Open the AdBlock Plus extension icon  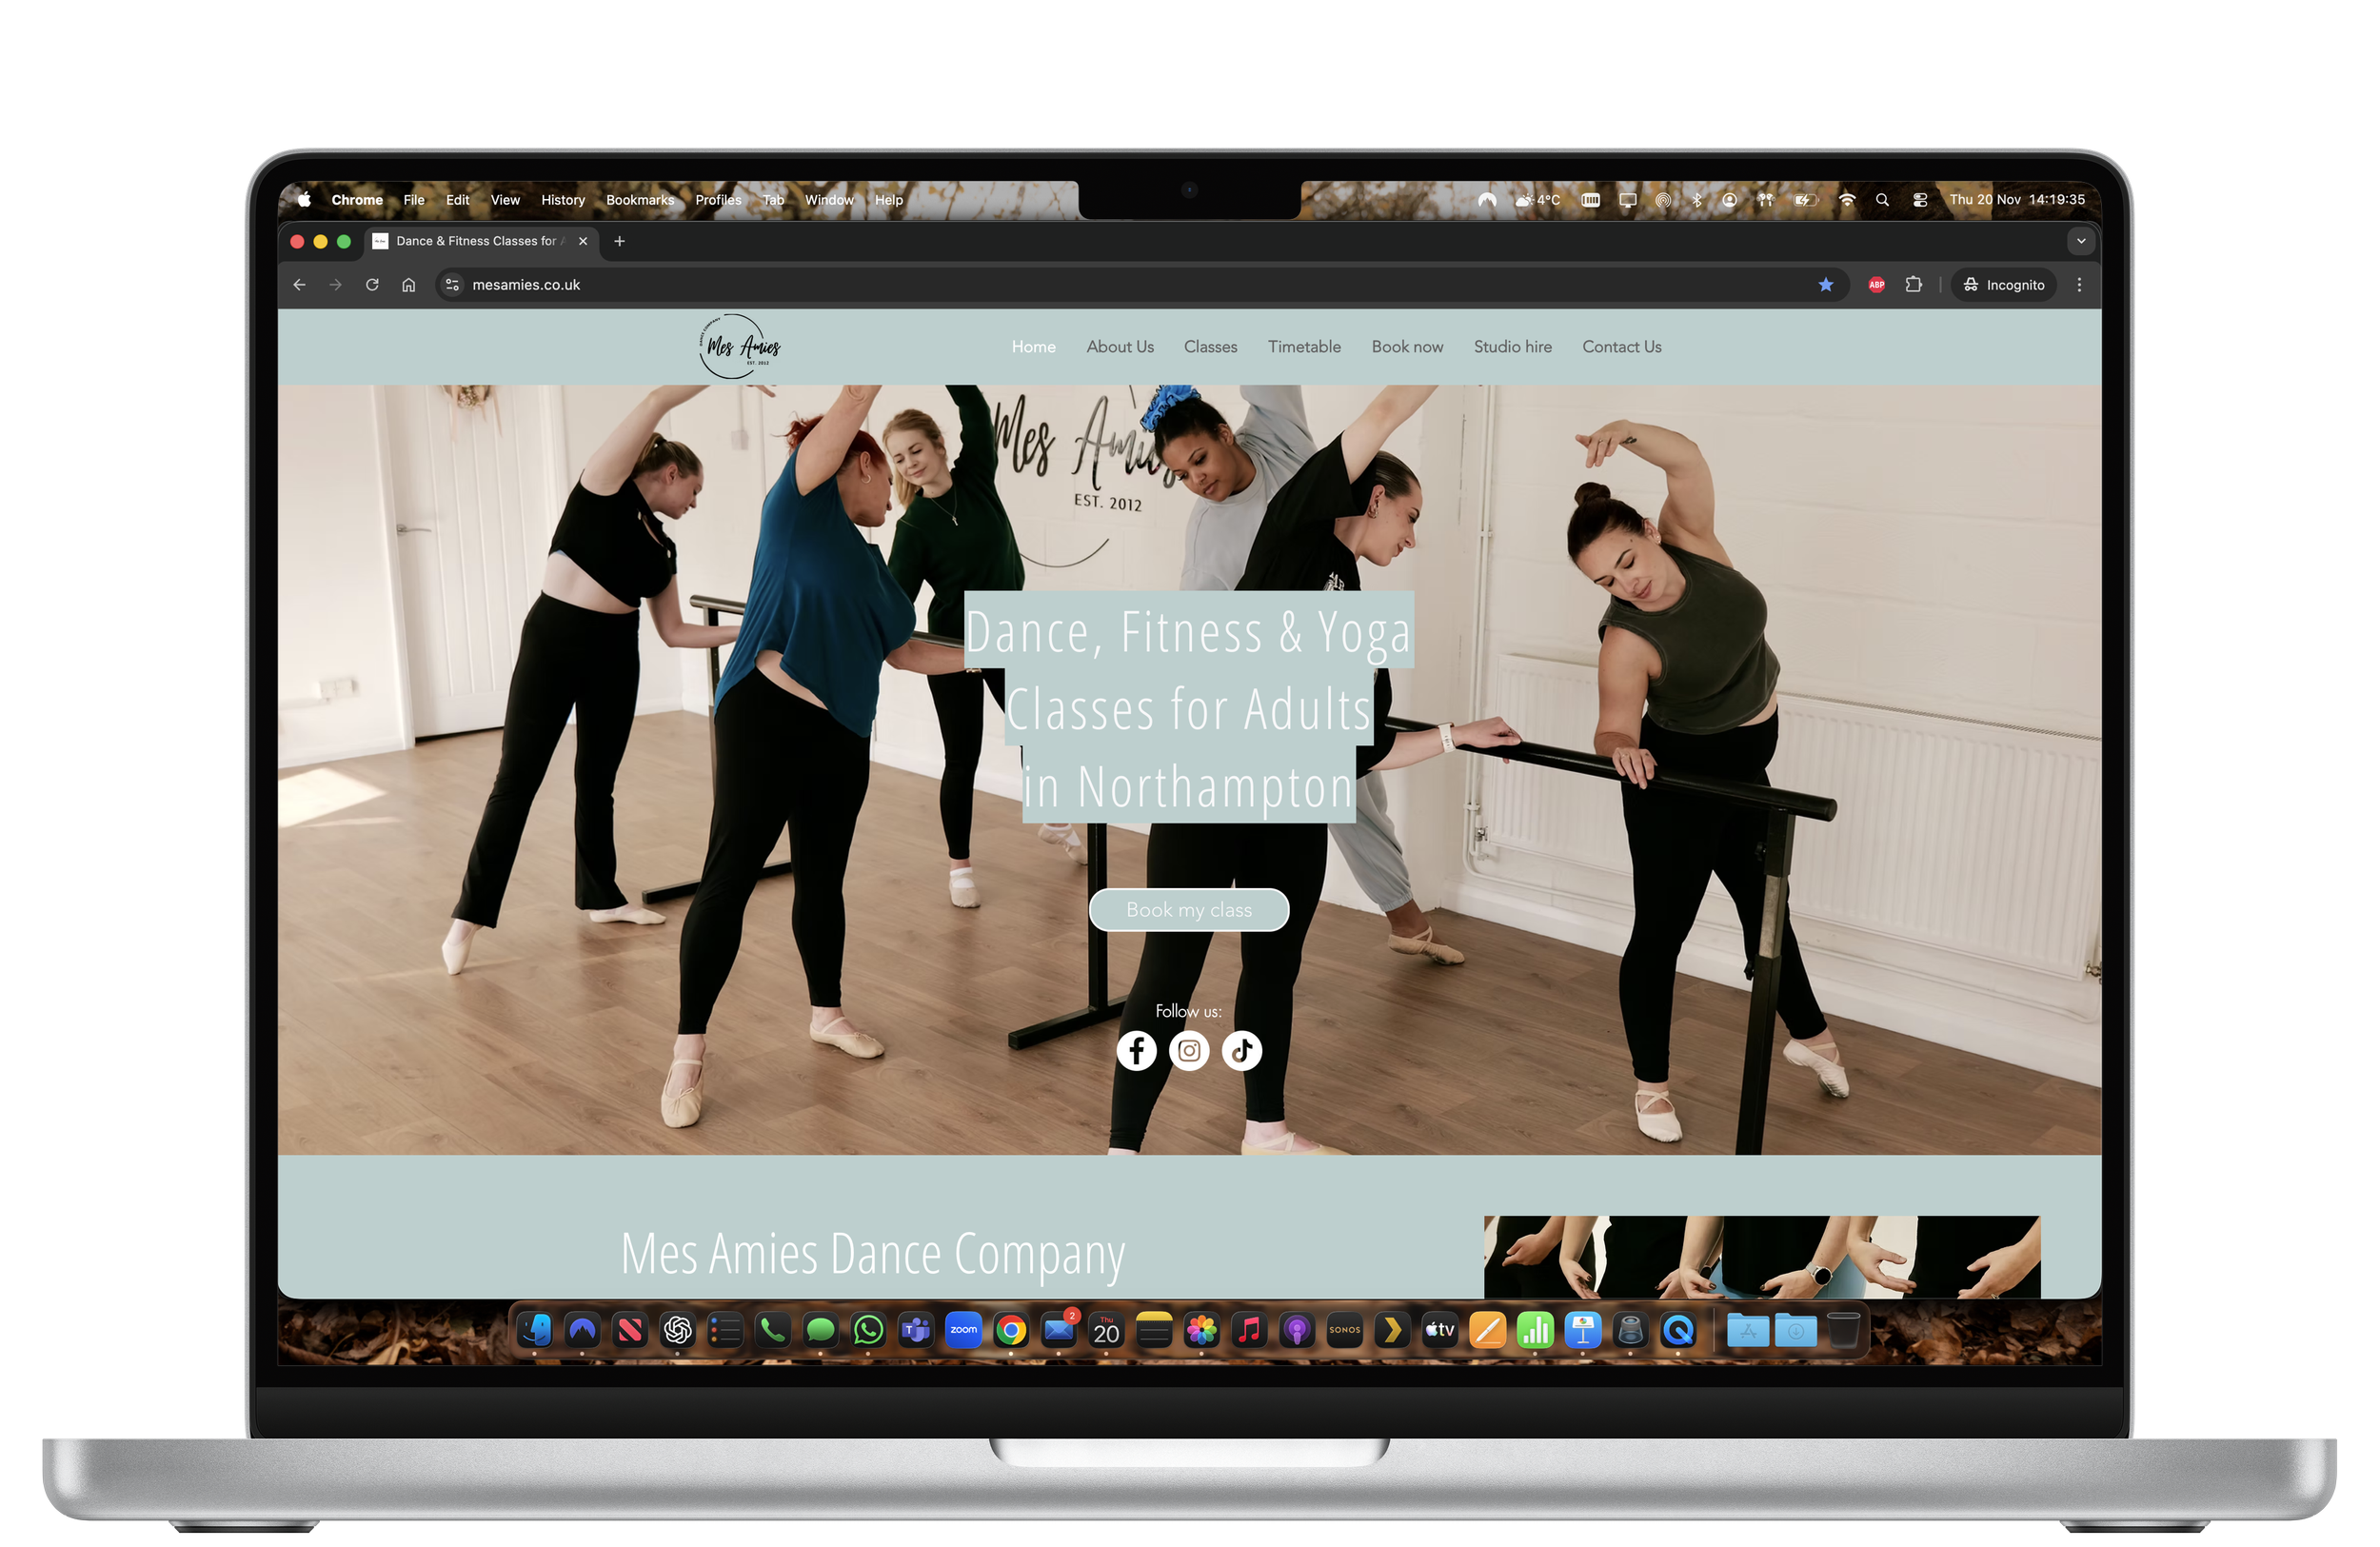coord(1877,285)
